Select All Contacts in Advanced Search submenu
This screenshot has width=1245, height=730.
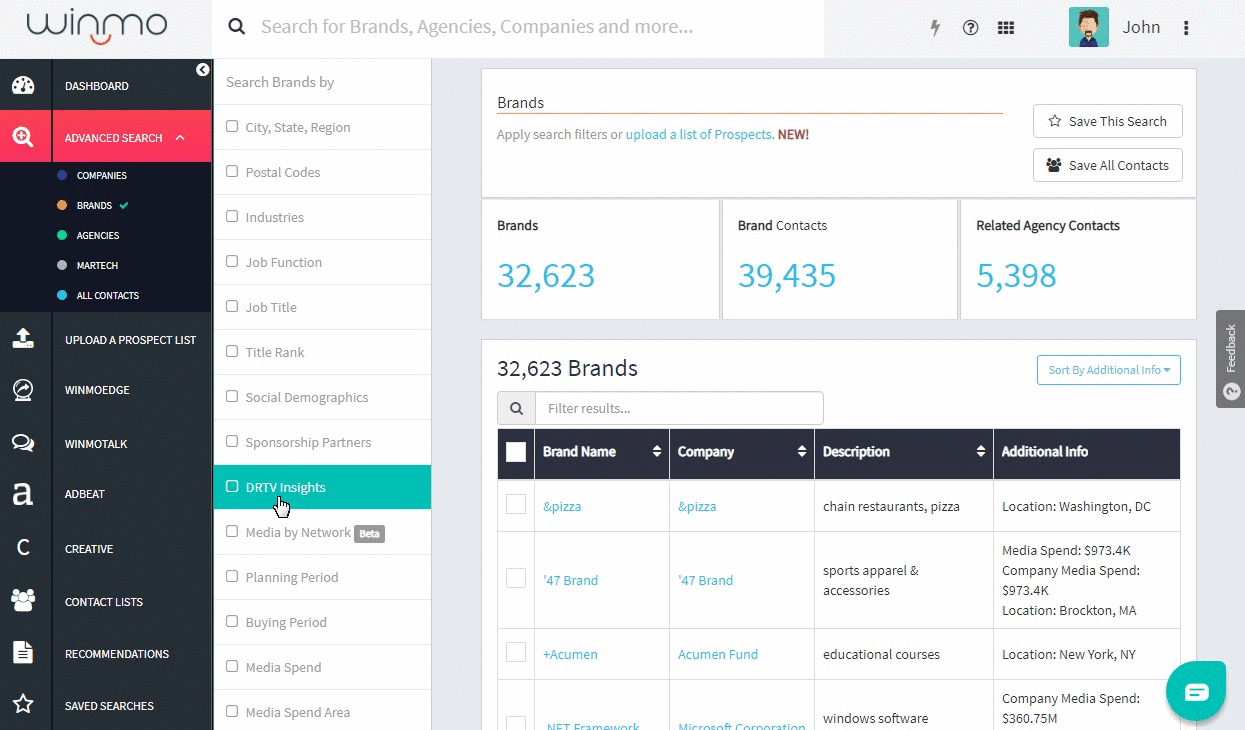[x=108, y=295]
